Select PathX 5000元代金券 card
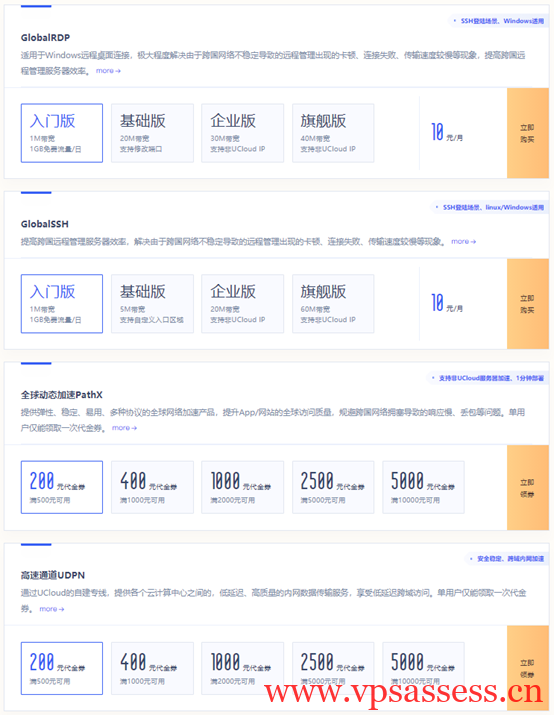The height and width of the screenshot is (715, 554). coord(423,487)
